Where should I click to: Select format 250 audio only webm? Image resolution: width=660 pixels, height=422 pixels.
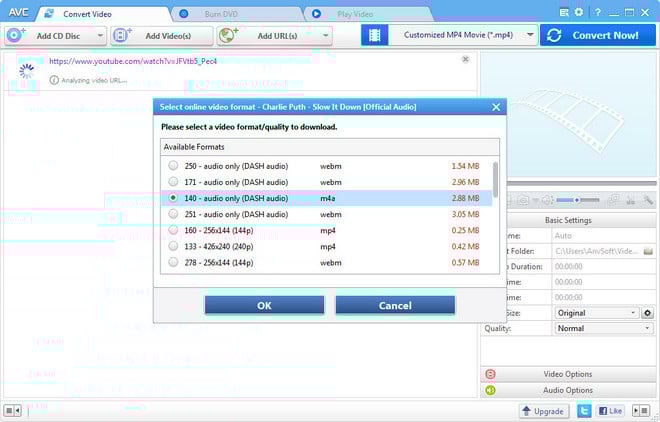pos(326,166)
